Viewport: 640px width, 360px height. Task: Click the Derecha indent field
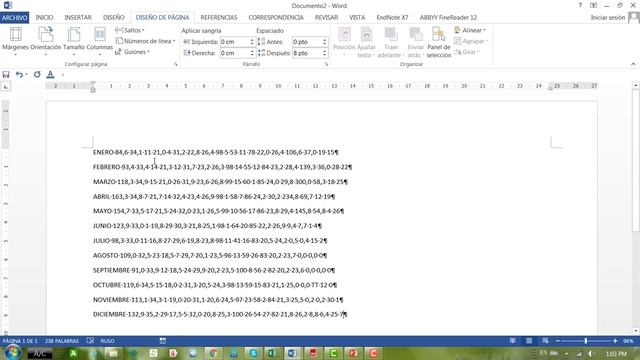[235, 53]
